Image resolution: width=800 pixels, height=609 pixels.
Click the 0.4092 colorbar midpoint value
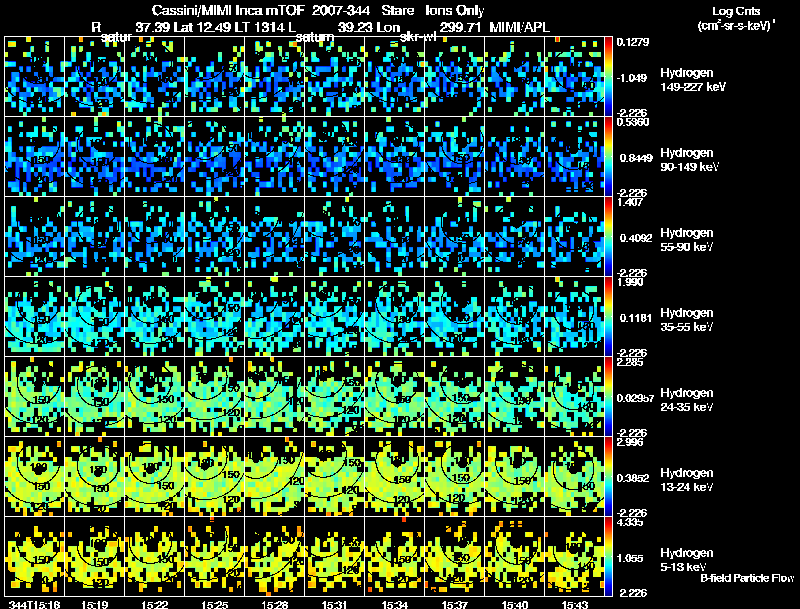point(636,238)
